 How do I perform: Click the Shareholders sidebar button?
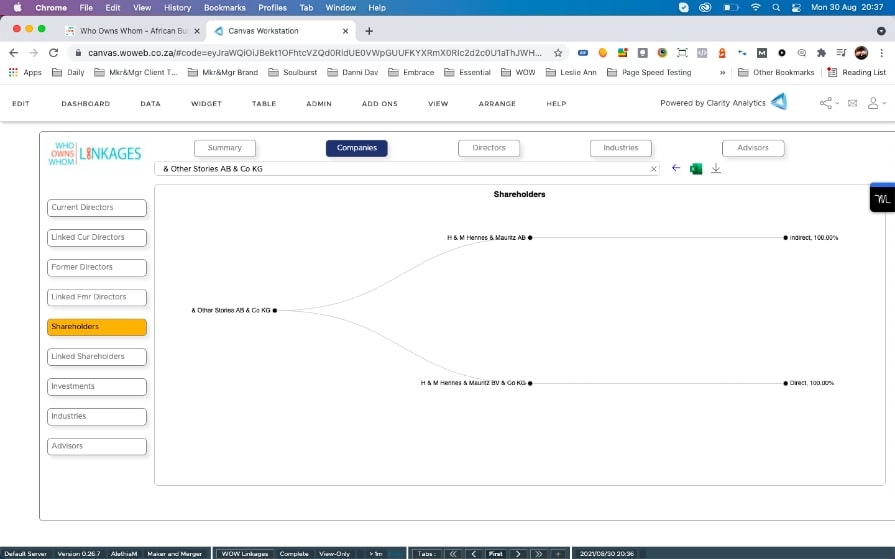pos(97,327)
